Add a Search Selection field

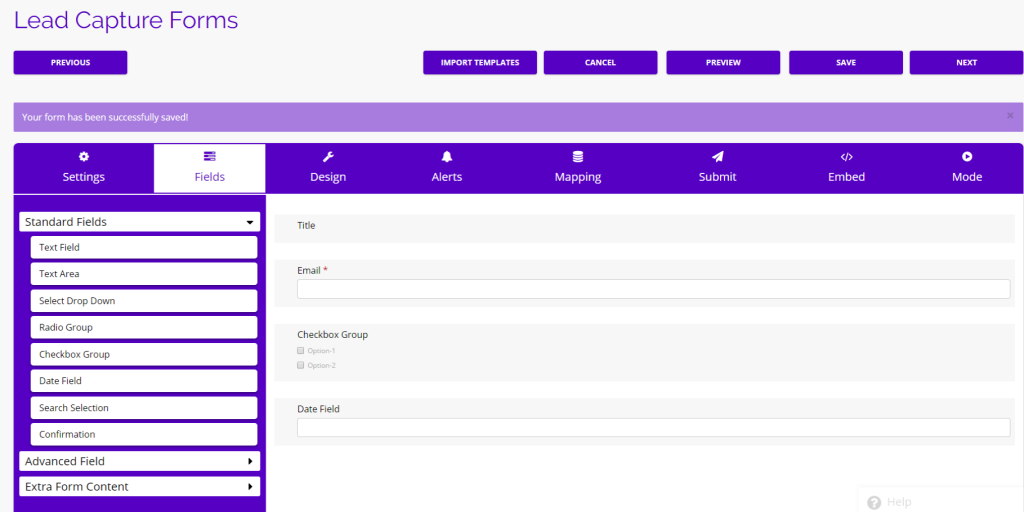coord(144,408)
